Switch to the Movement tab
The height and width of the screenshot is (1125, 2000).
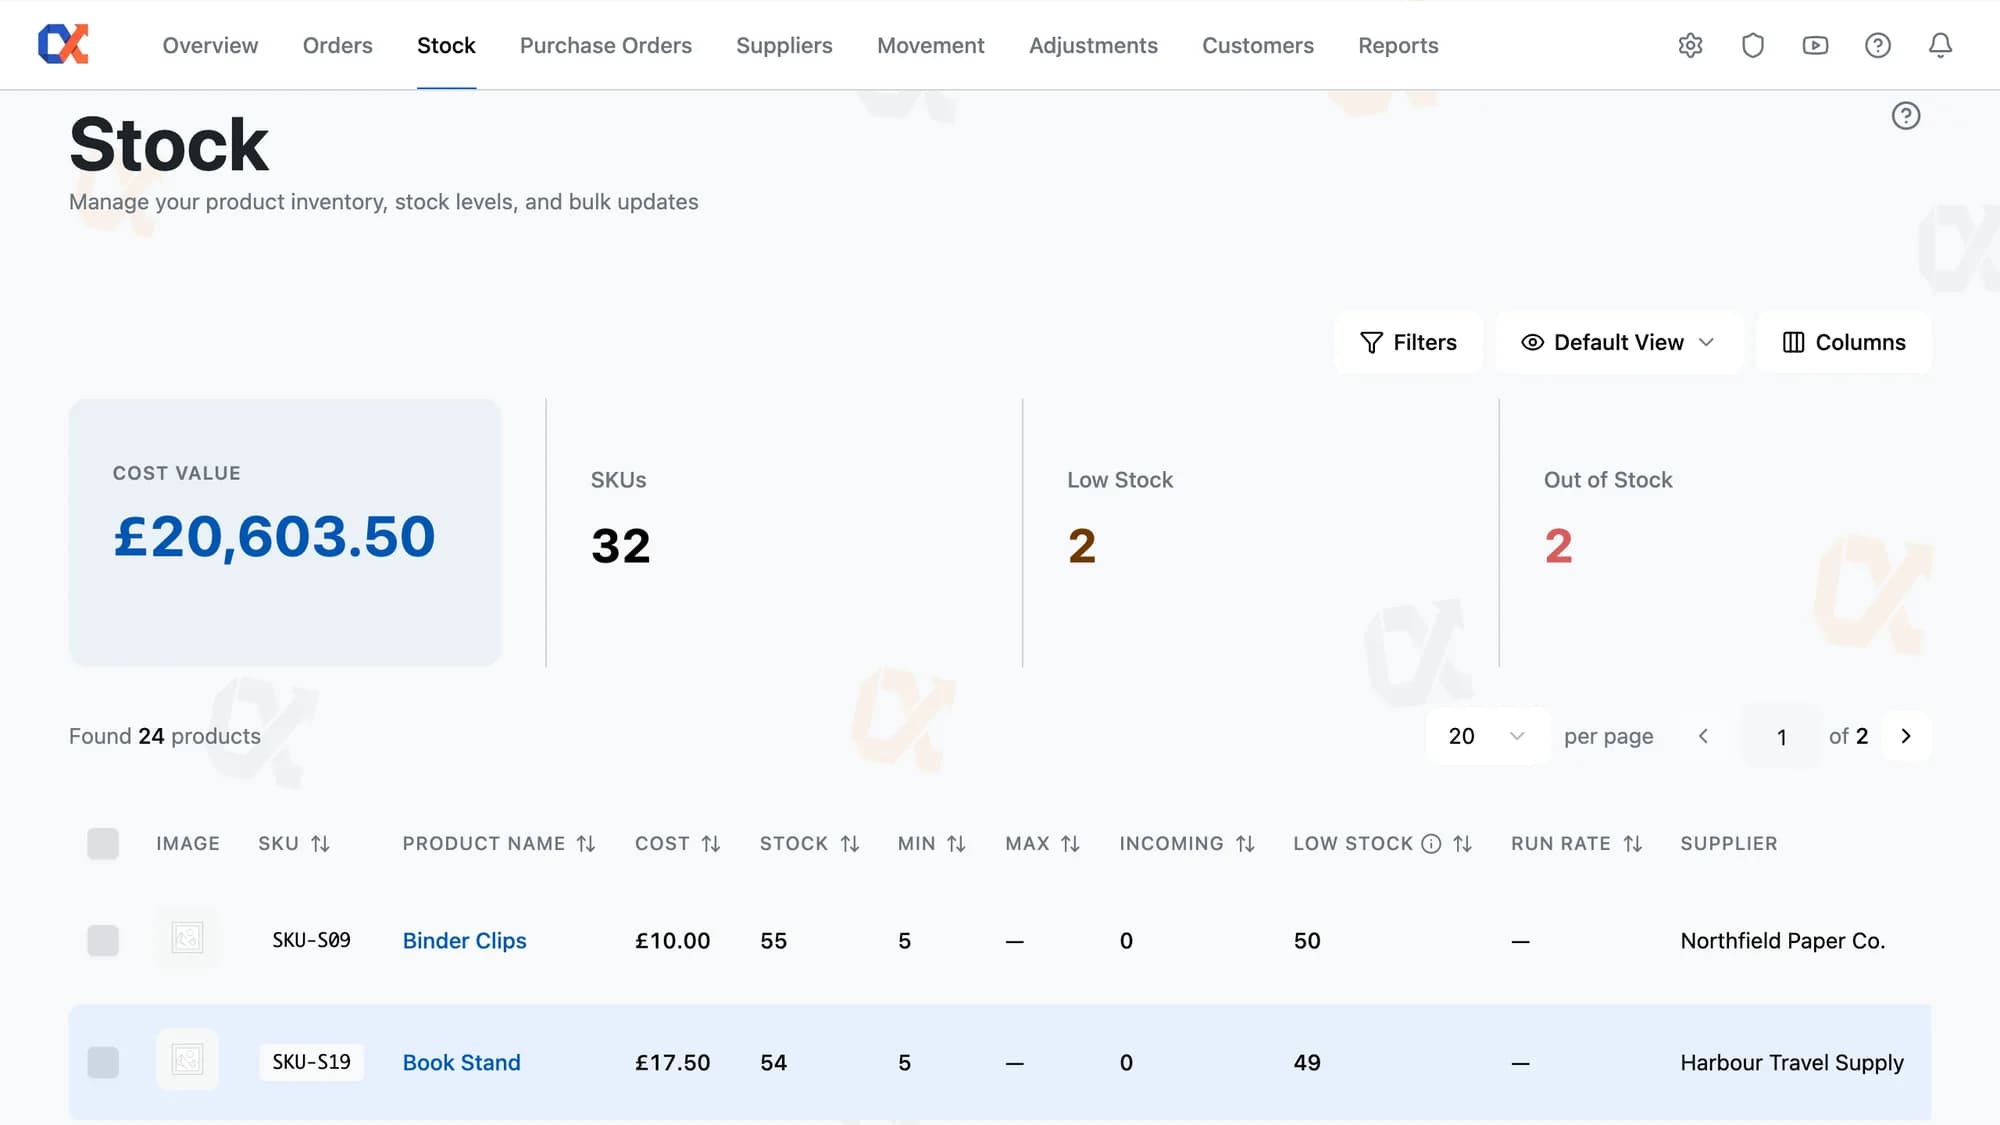point(930,45)
